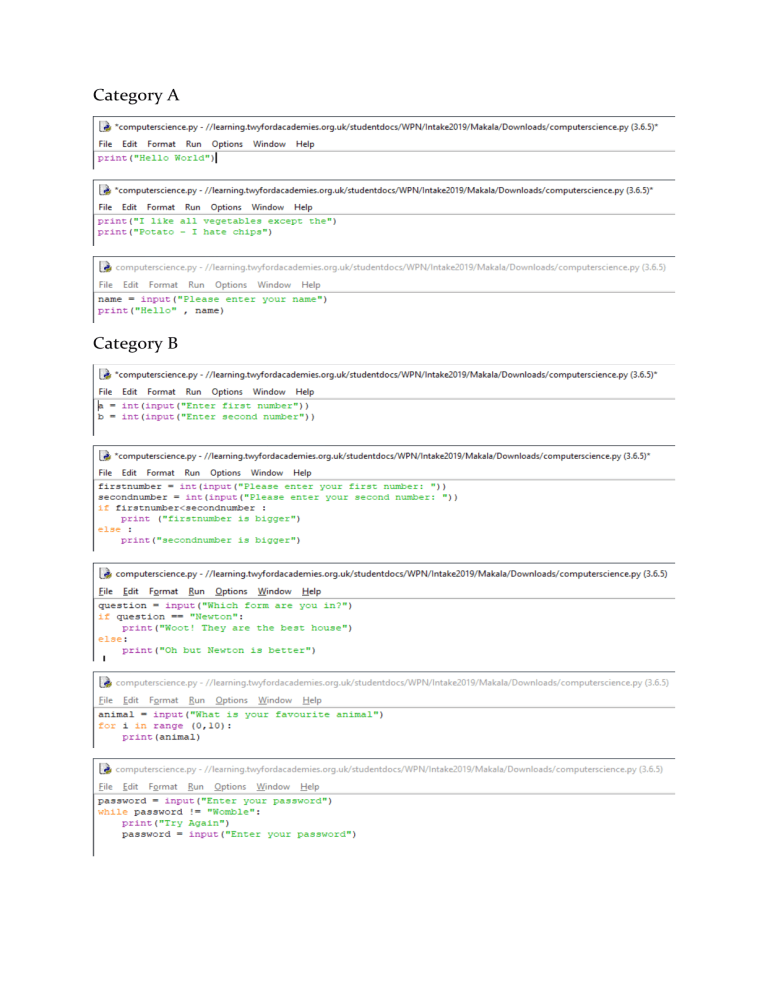Click the print(animal) code line
The height and width of the screenshot is (994, 768).
[161, 737]
